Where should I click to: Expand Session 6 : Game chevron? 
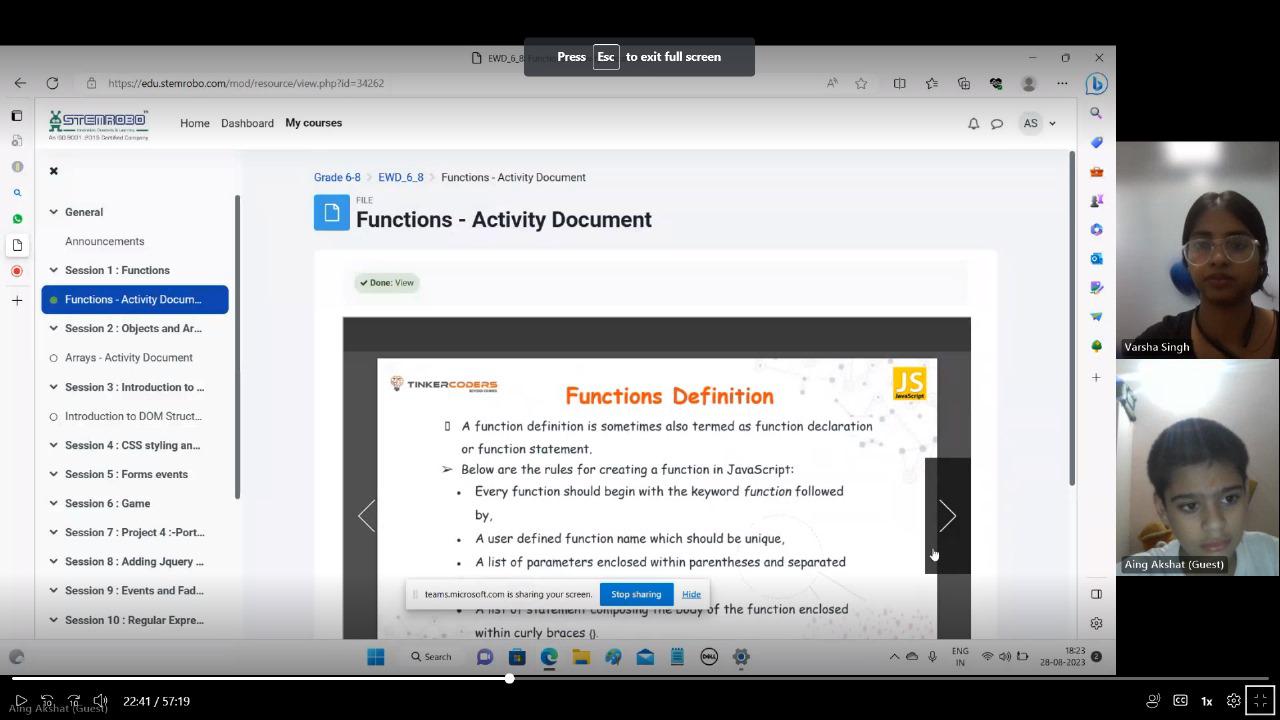point(54,503)
